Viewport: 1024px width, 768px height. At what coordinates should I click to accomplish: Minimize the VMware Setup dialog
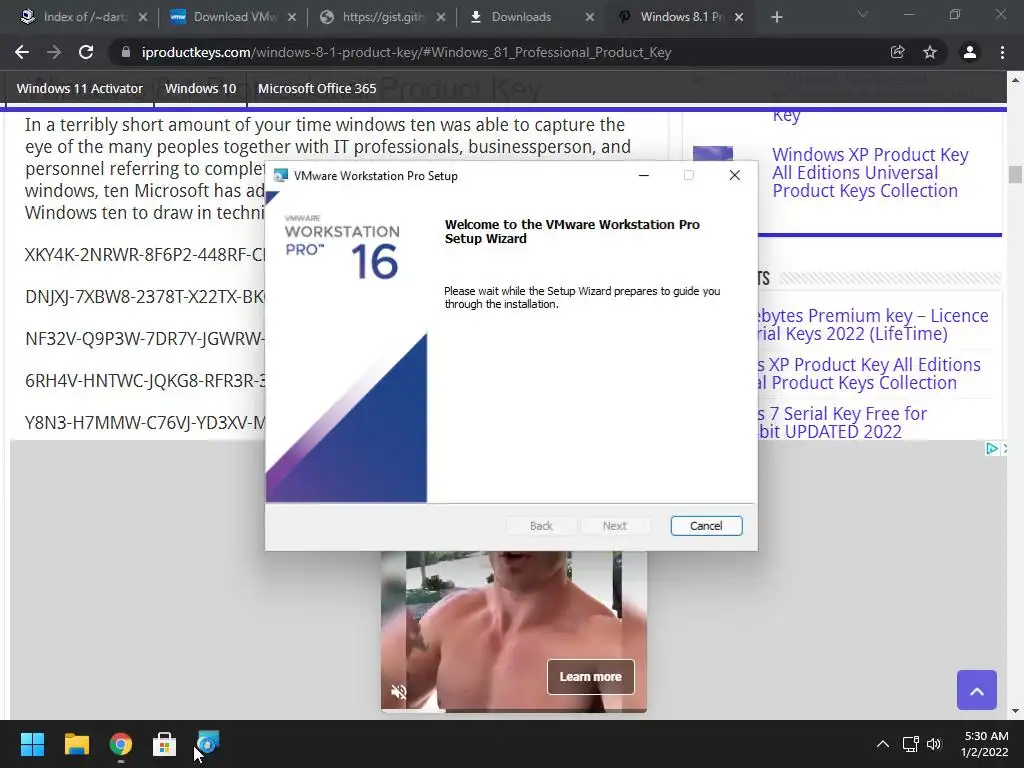pyautogui.click(x=644, y=175)
